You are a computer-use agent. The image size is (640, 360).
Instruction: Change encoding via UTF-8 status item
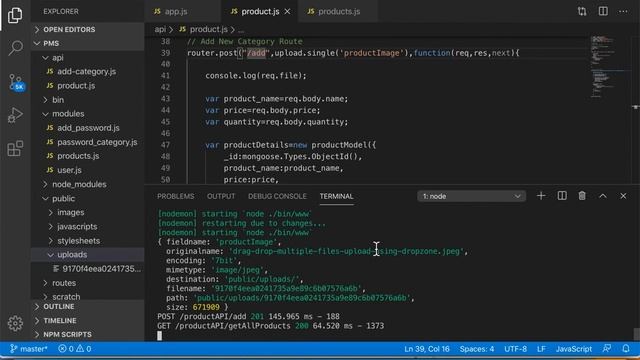[x=516, y=349]
